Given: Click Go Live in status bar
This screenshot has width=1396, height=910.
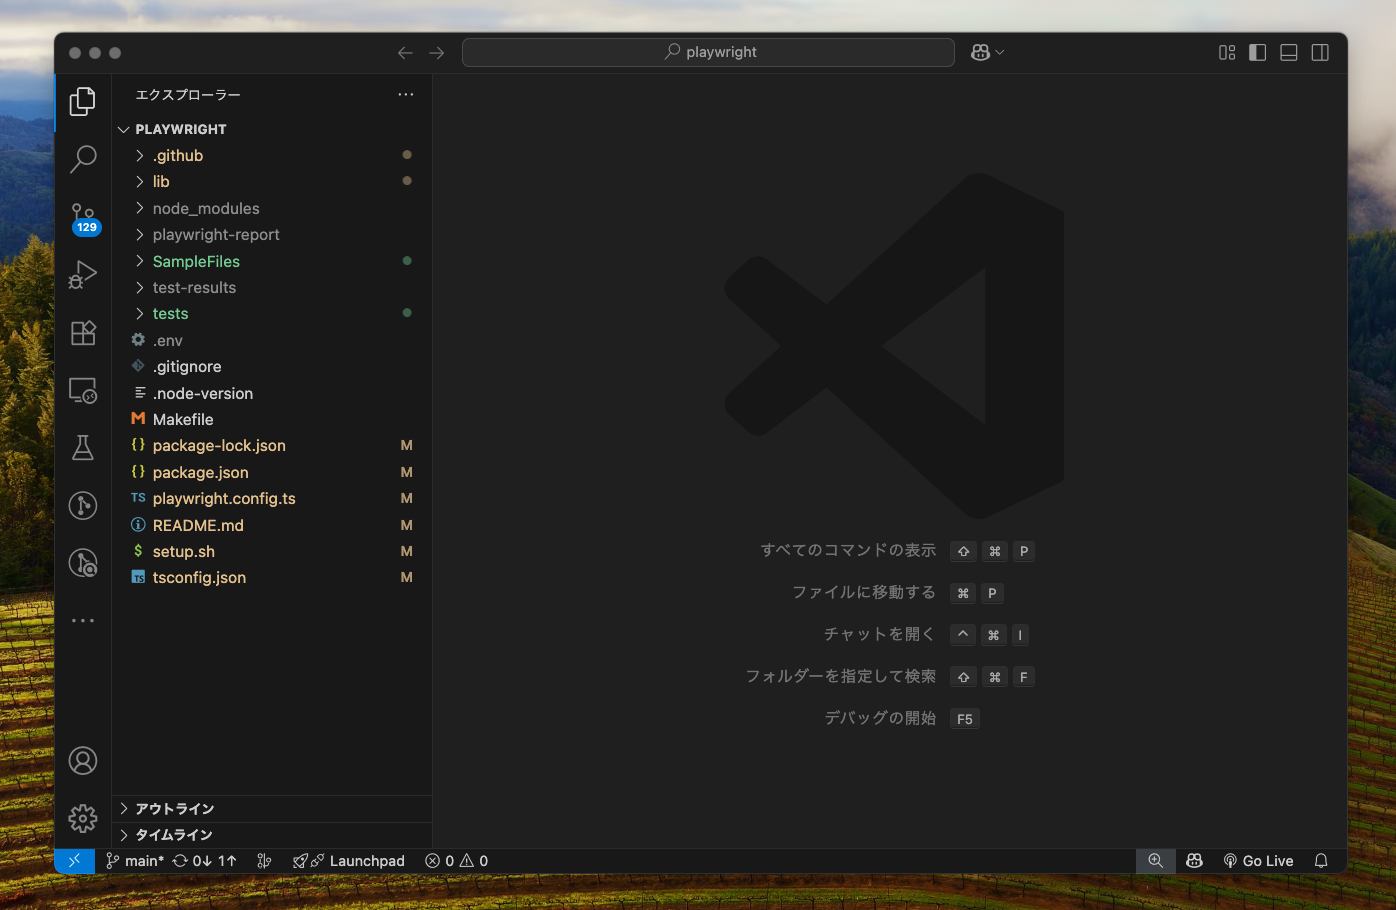Looking at the screenshot, I should (x=1258, y=861).
